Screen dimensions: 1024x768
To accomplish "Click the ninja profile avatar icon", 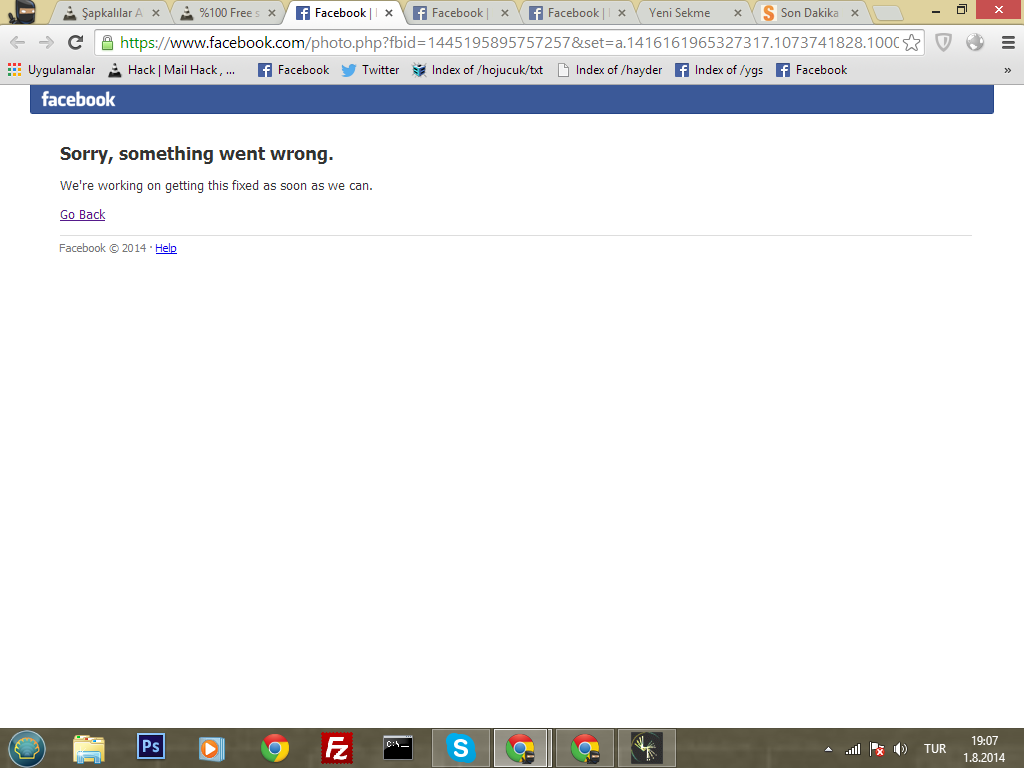I will (x=22, y=12).
